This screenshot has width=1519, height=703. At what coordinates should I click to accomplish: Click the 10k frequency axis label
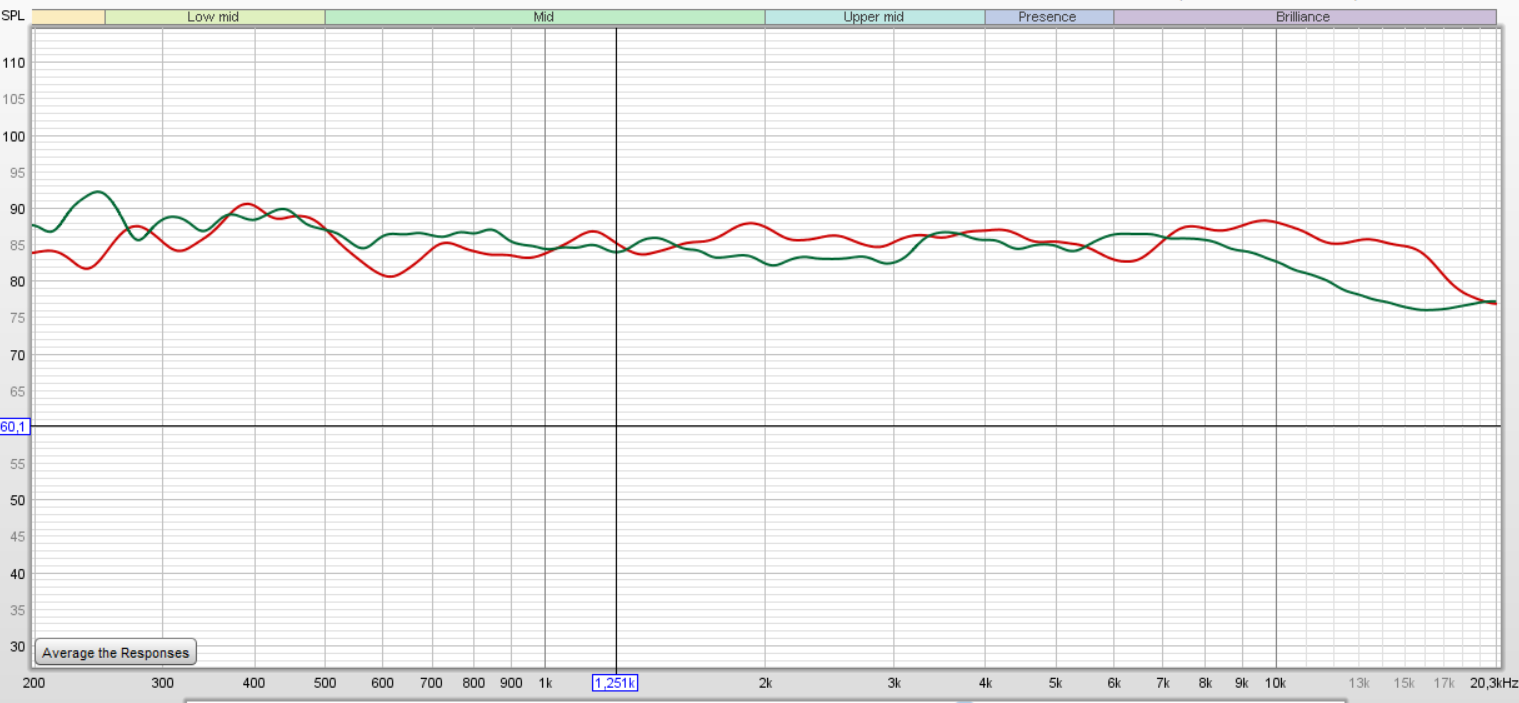click(x=1275, y=683)
